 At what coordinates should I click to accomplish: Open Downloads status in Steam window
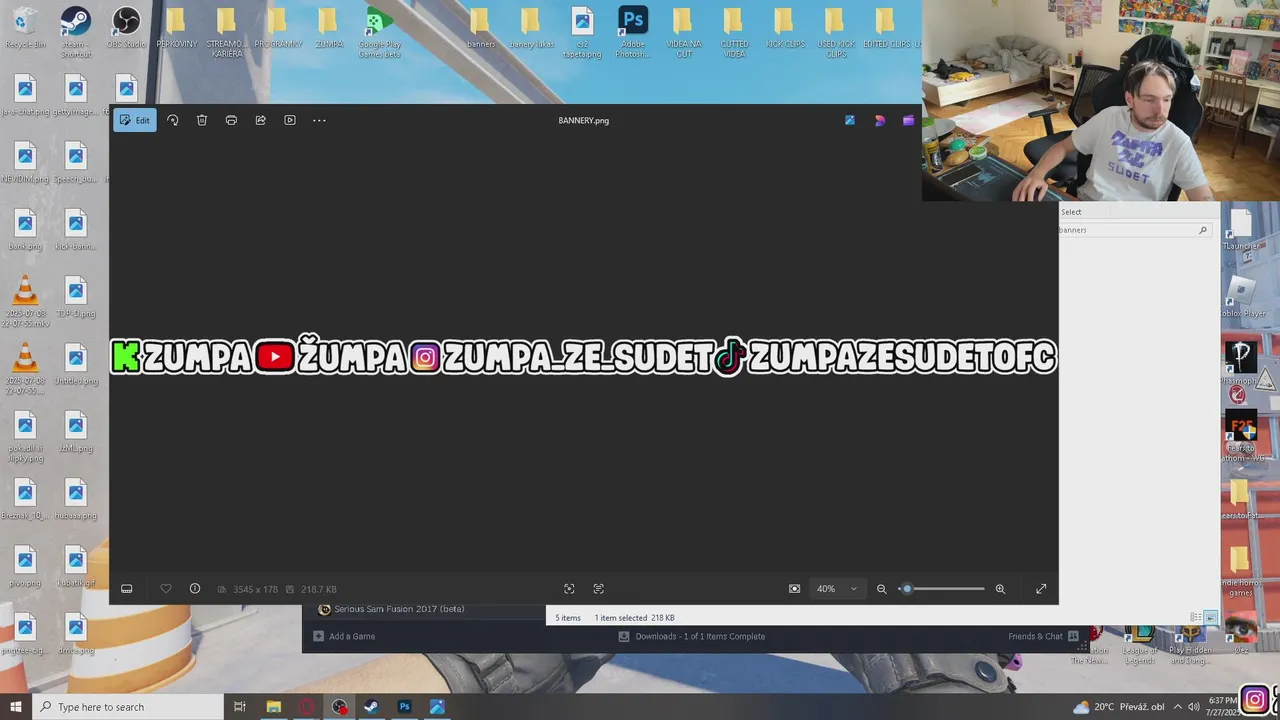point(692,636)
